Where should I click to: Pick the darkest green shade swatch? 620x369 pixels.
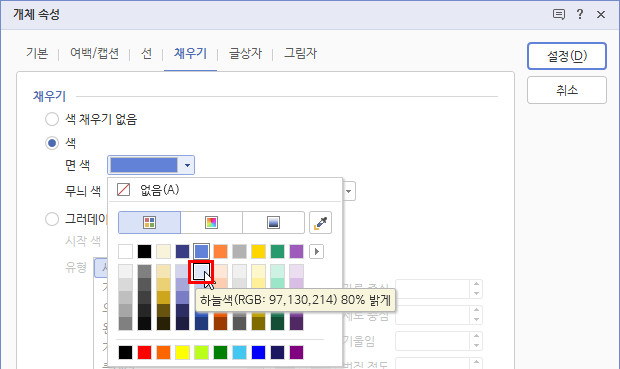click(277, 323)
